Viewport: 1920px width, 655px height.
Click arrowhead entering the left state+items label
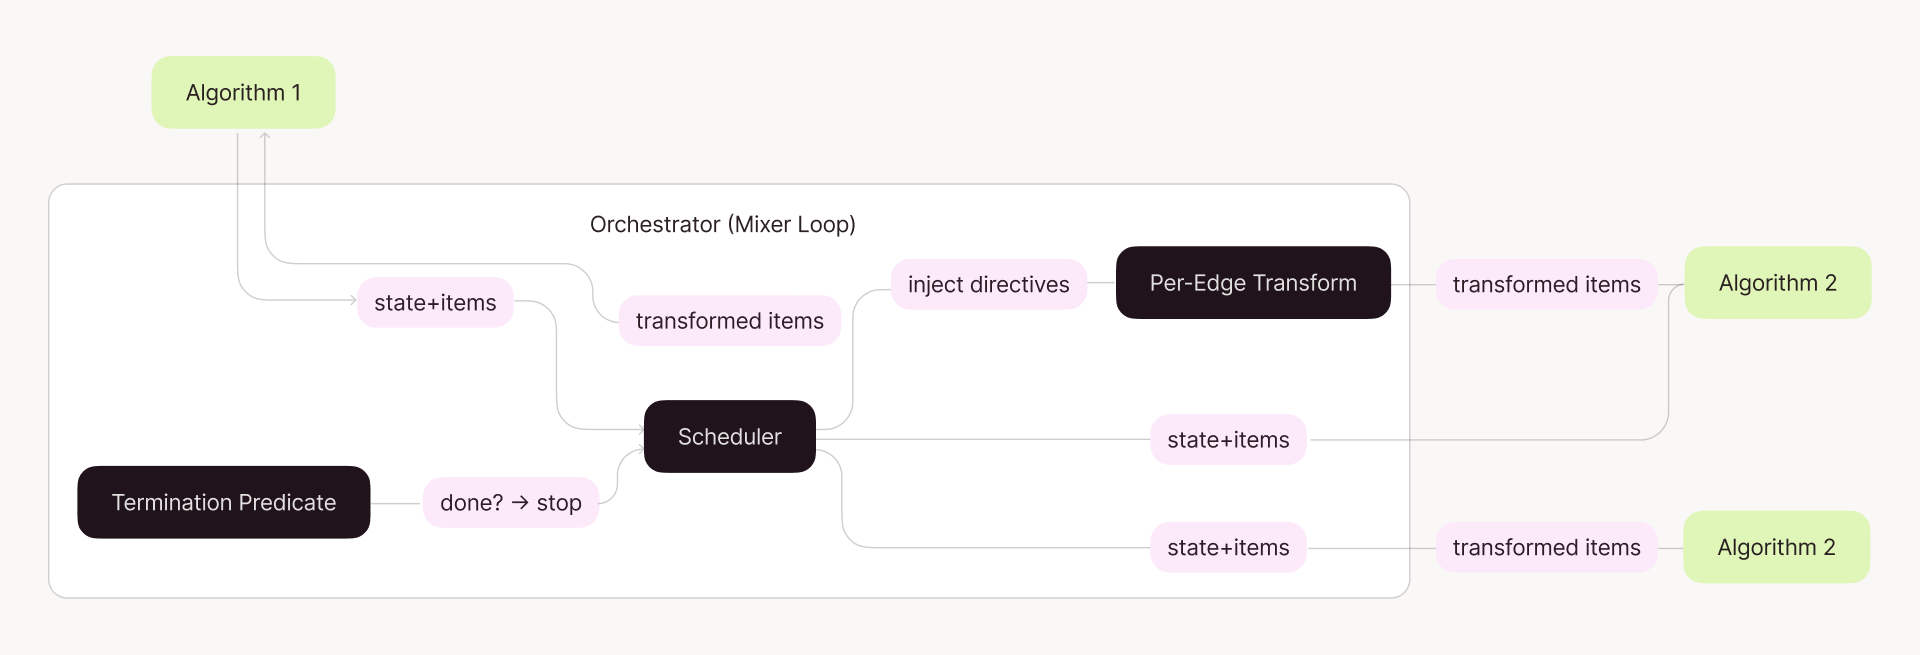point(353,300)
